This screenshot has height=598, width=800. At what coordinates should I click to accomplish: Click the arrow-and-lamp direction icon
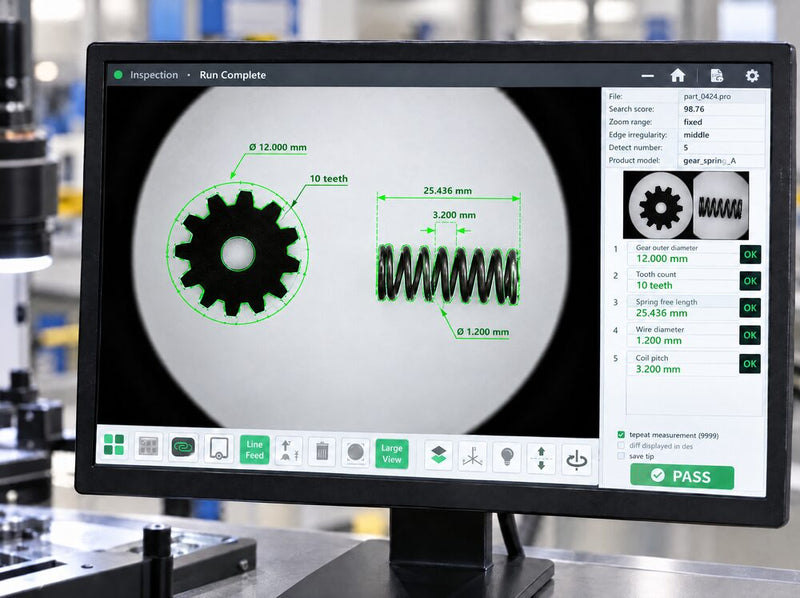coord(288,451)
